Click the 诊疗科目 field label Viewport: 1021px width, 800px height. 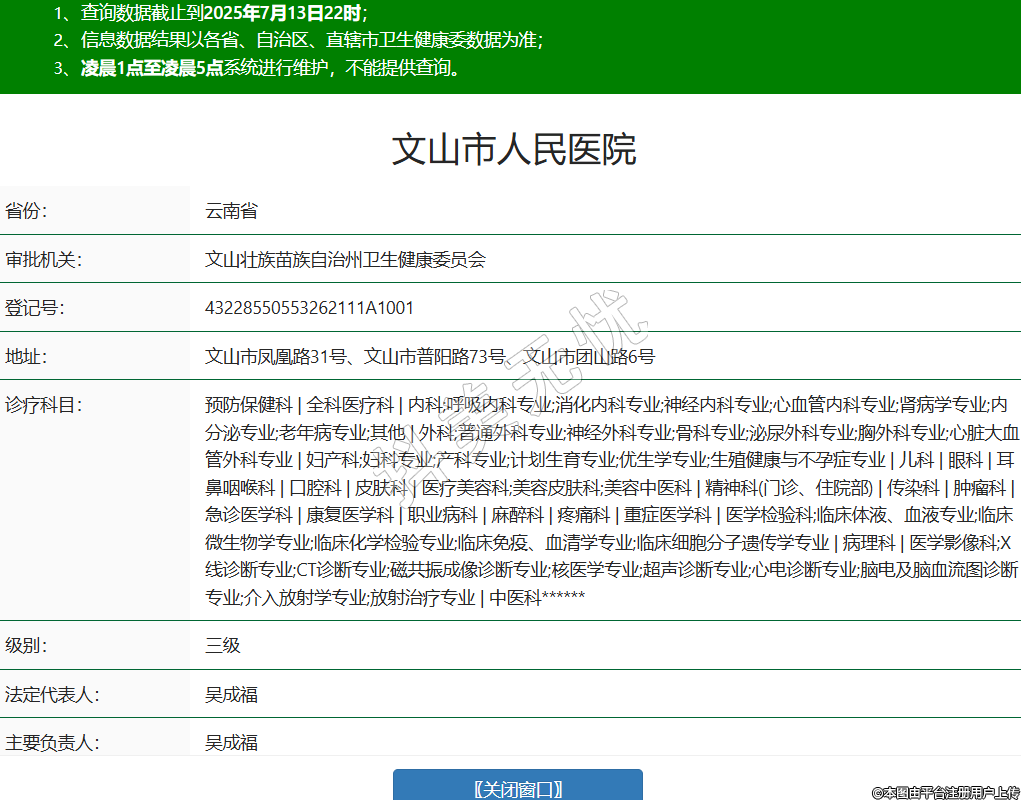pyautogui.click(x=43, y=405)
